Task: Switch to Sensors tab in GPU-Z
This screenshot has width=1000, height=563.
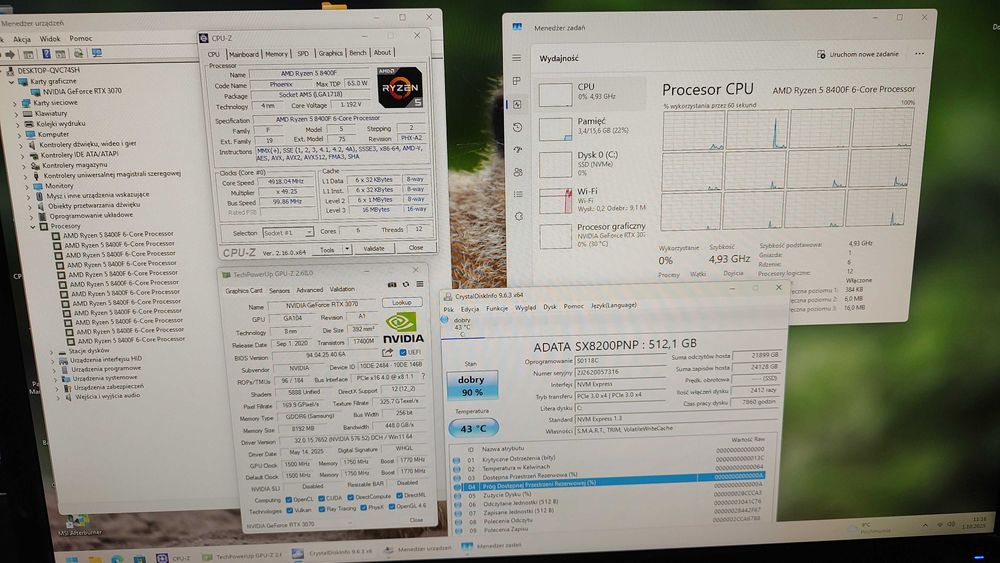Action: (279, 290)
